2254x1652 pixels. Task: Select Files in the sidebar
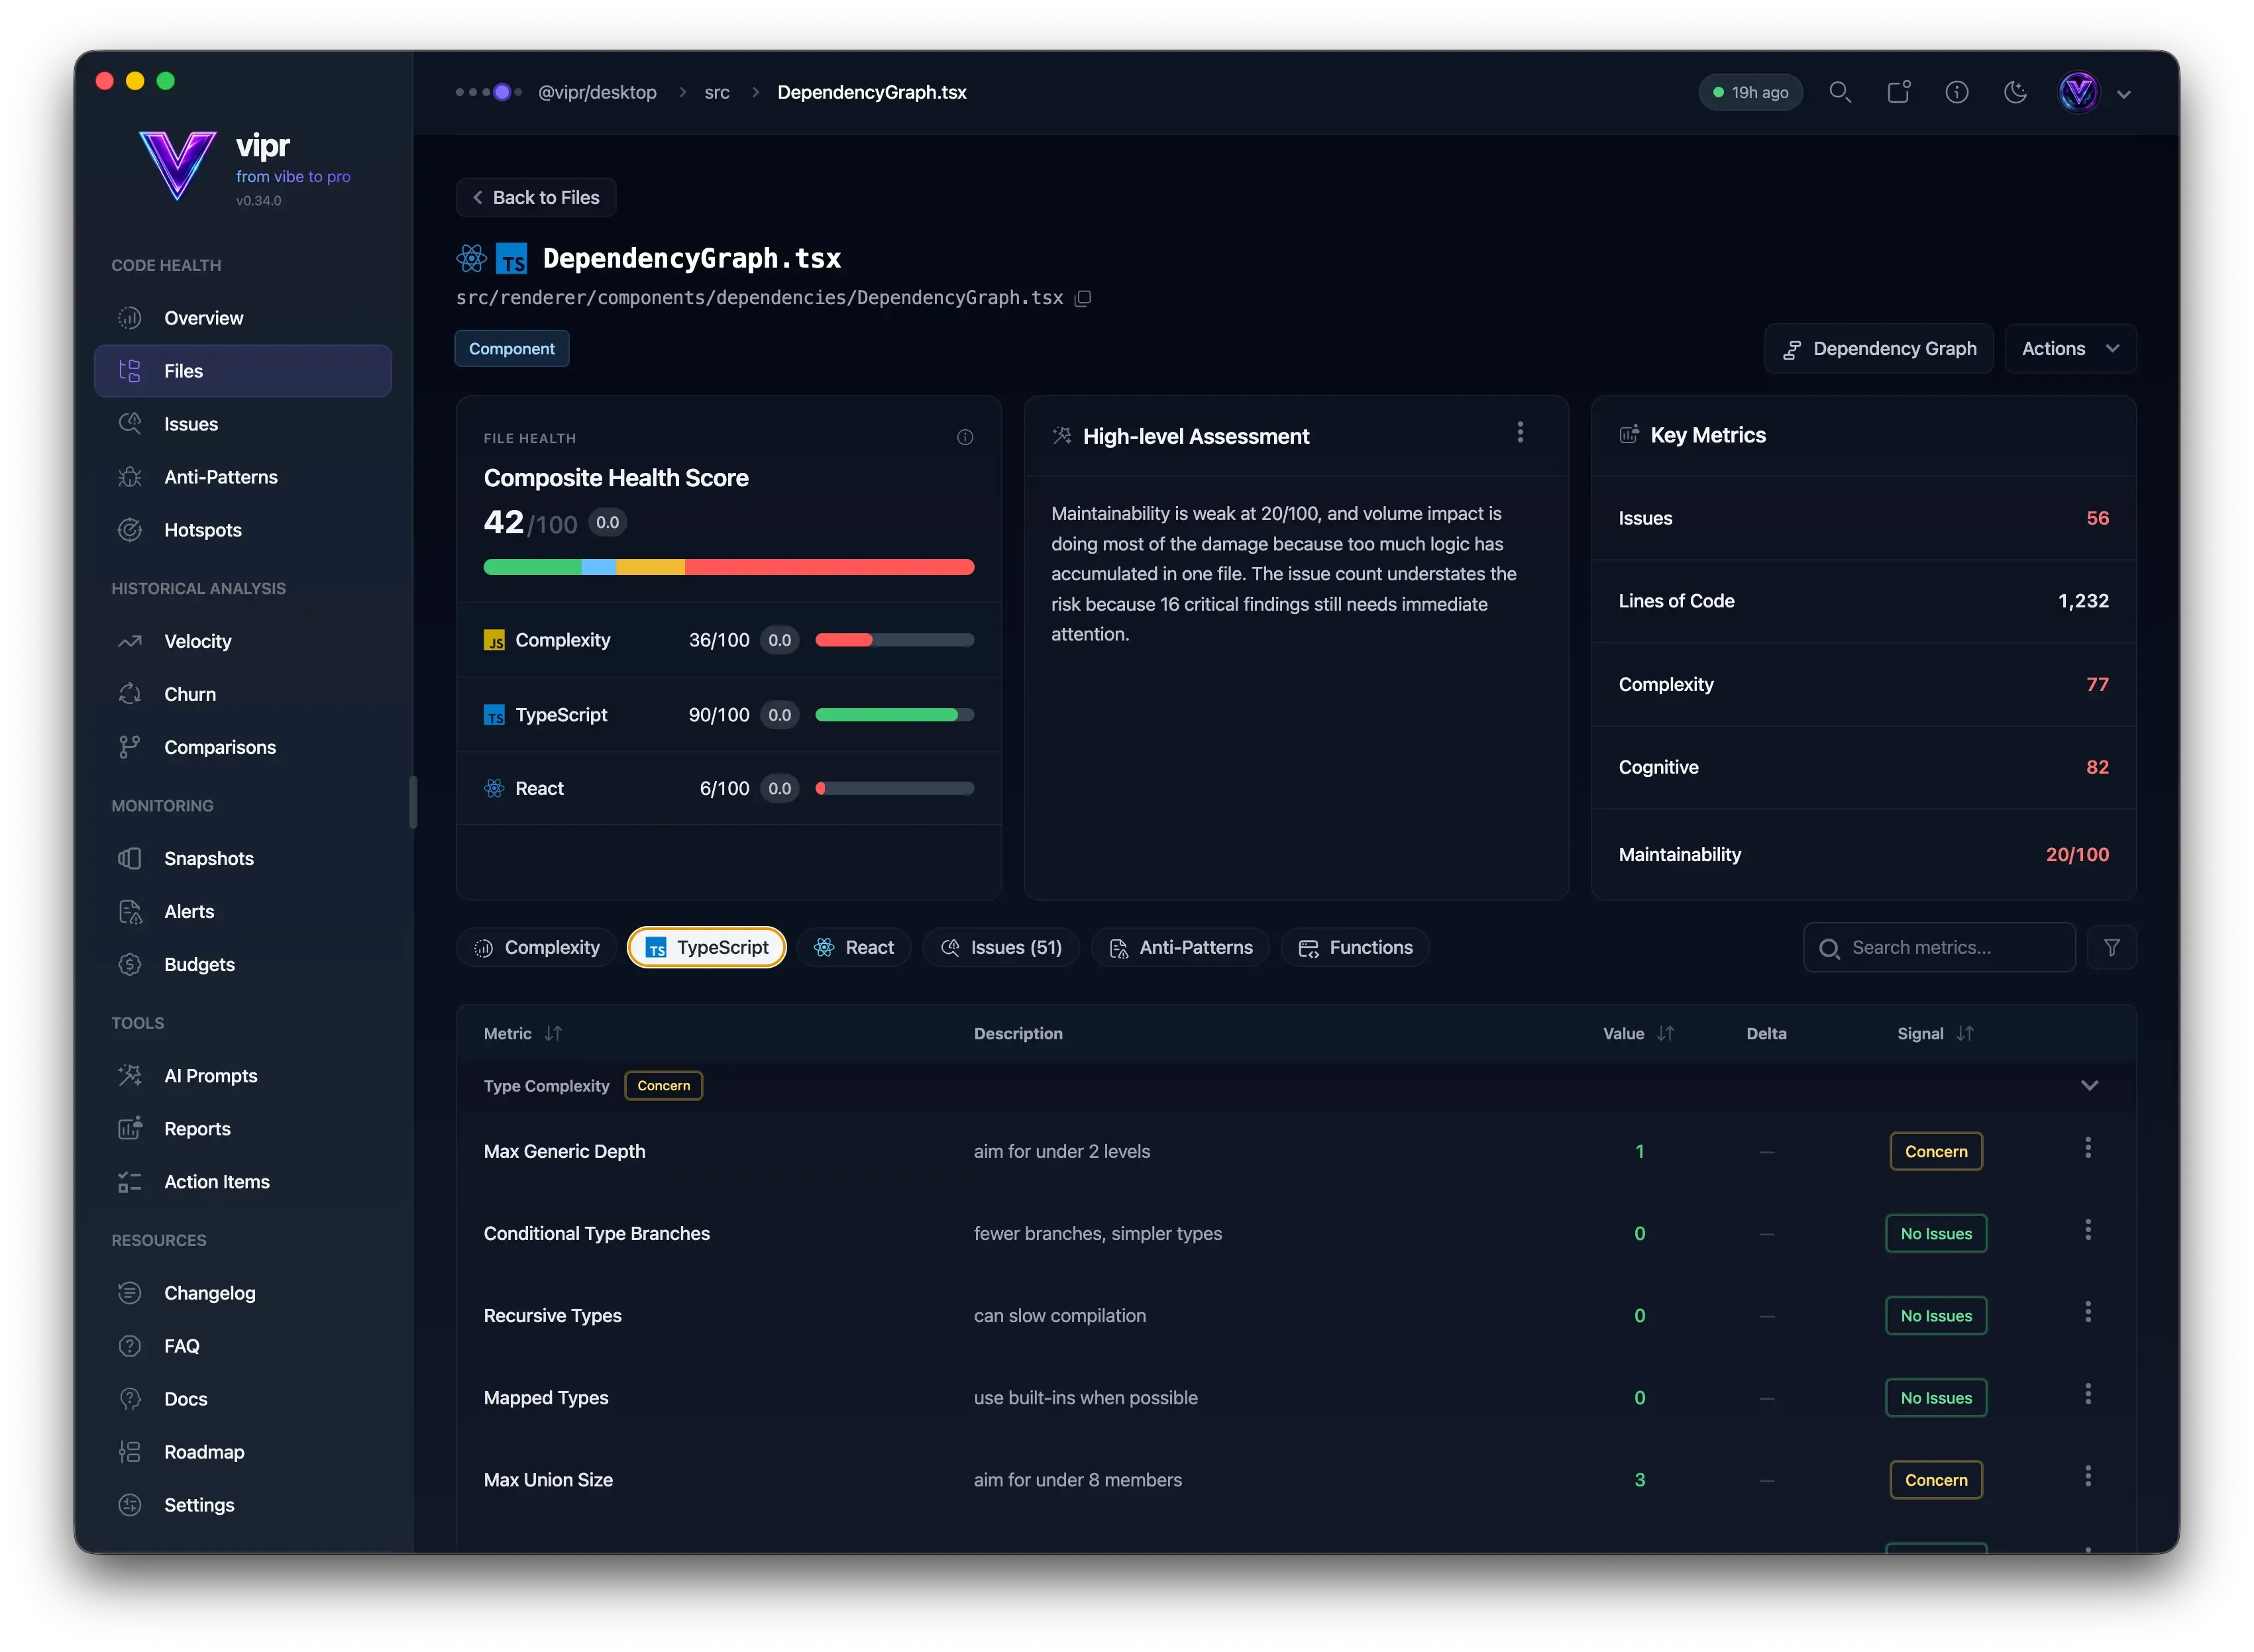coord(243,371)
